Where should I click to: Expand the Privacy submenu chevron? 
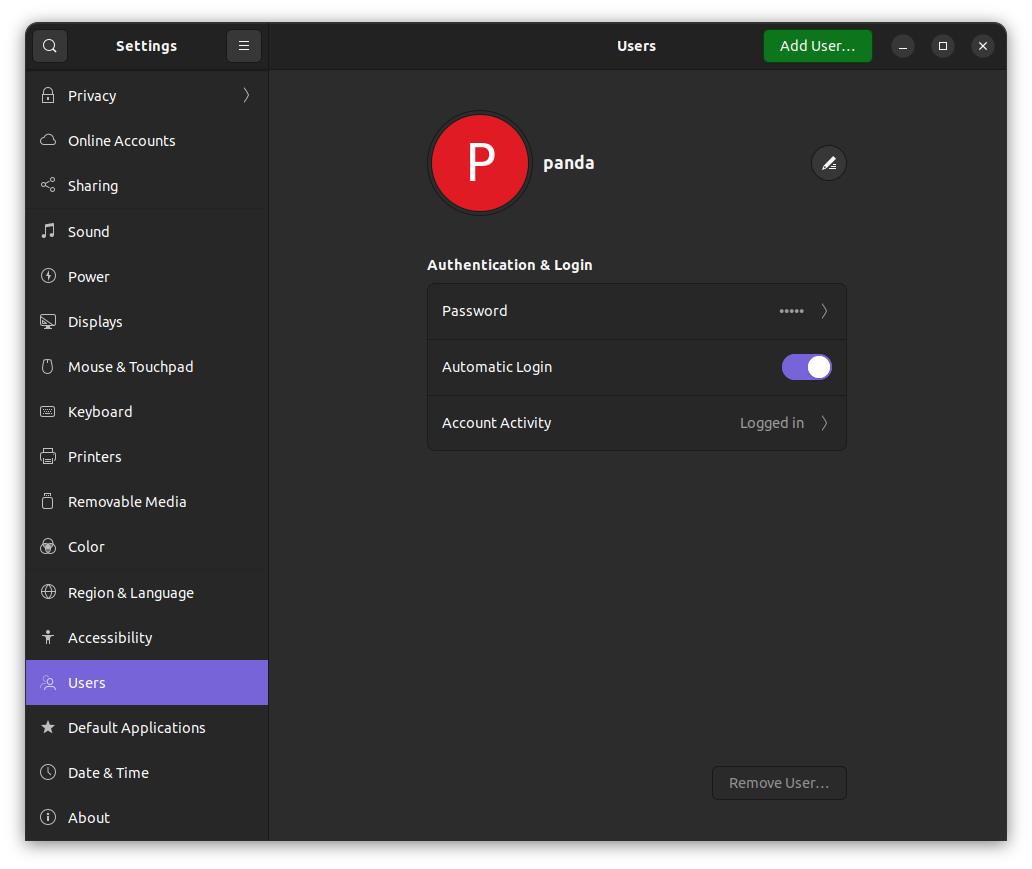pos(246,95)
